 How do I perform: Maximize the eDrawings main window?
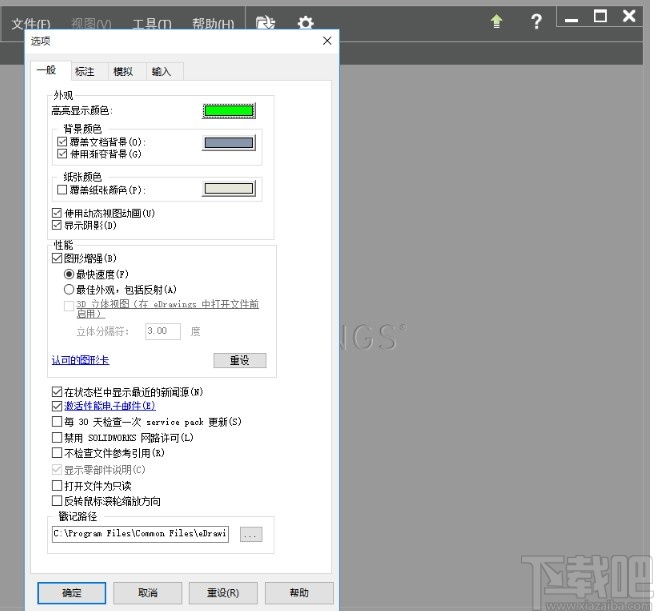point(600,16)
